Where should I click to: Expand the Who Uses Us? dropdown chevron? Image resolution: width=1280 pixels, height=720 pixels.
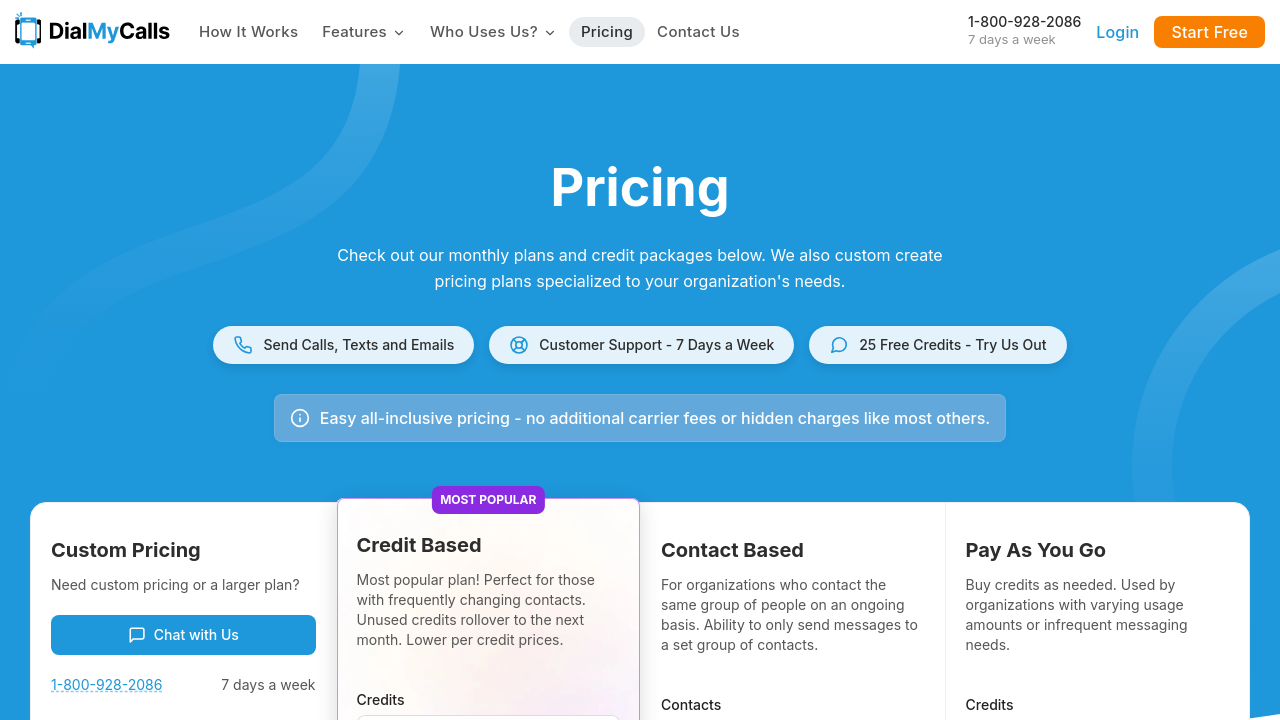click(550, 33)
